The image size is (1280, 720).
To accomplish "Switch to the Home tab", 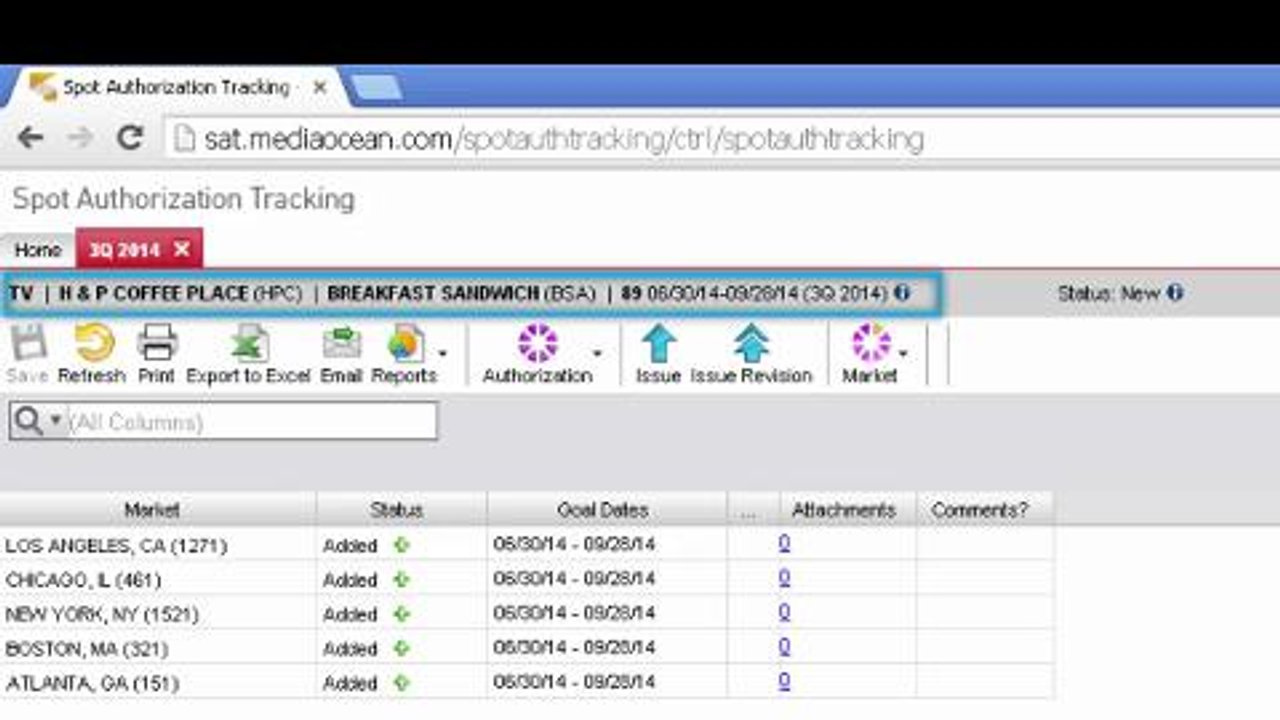I will (x=38, y=250).
